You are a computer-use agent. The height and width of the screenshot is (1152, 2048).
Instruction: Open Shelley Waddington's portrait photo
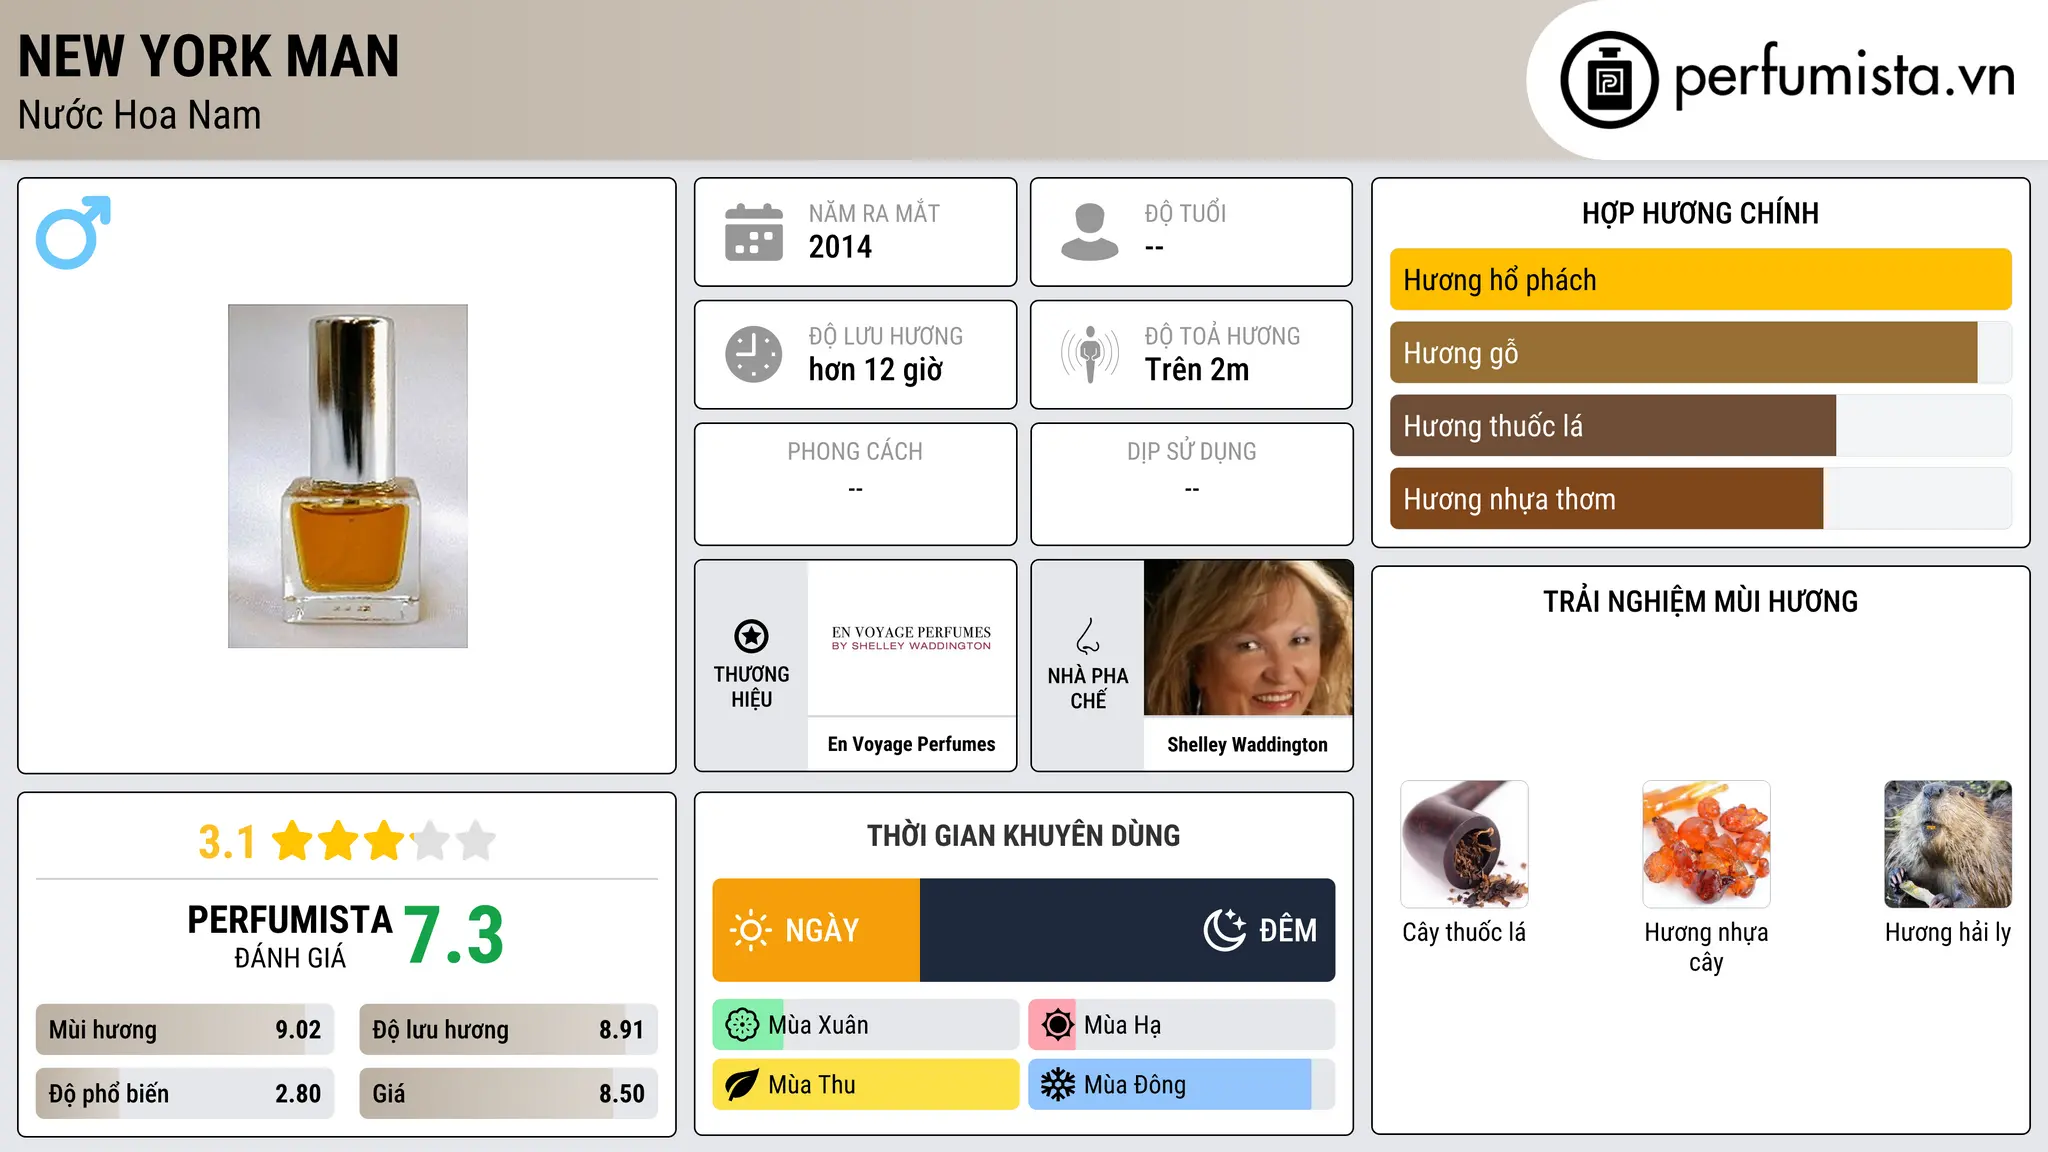(1248, 638)
